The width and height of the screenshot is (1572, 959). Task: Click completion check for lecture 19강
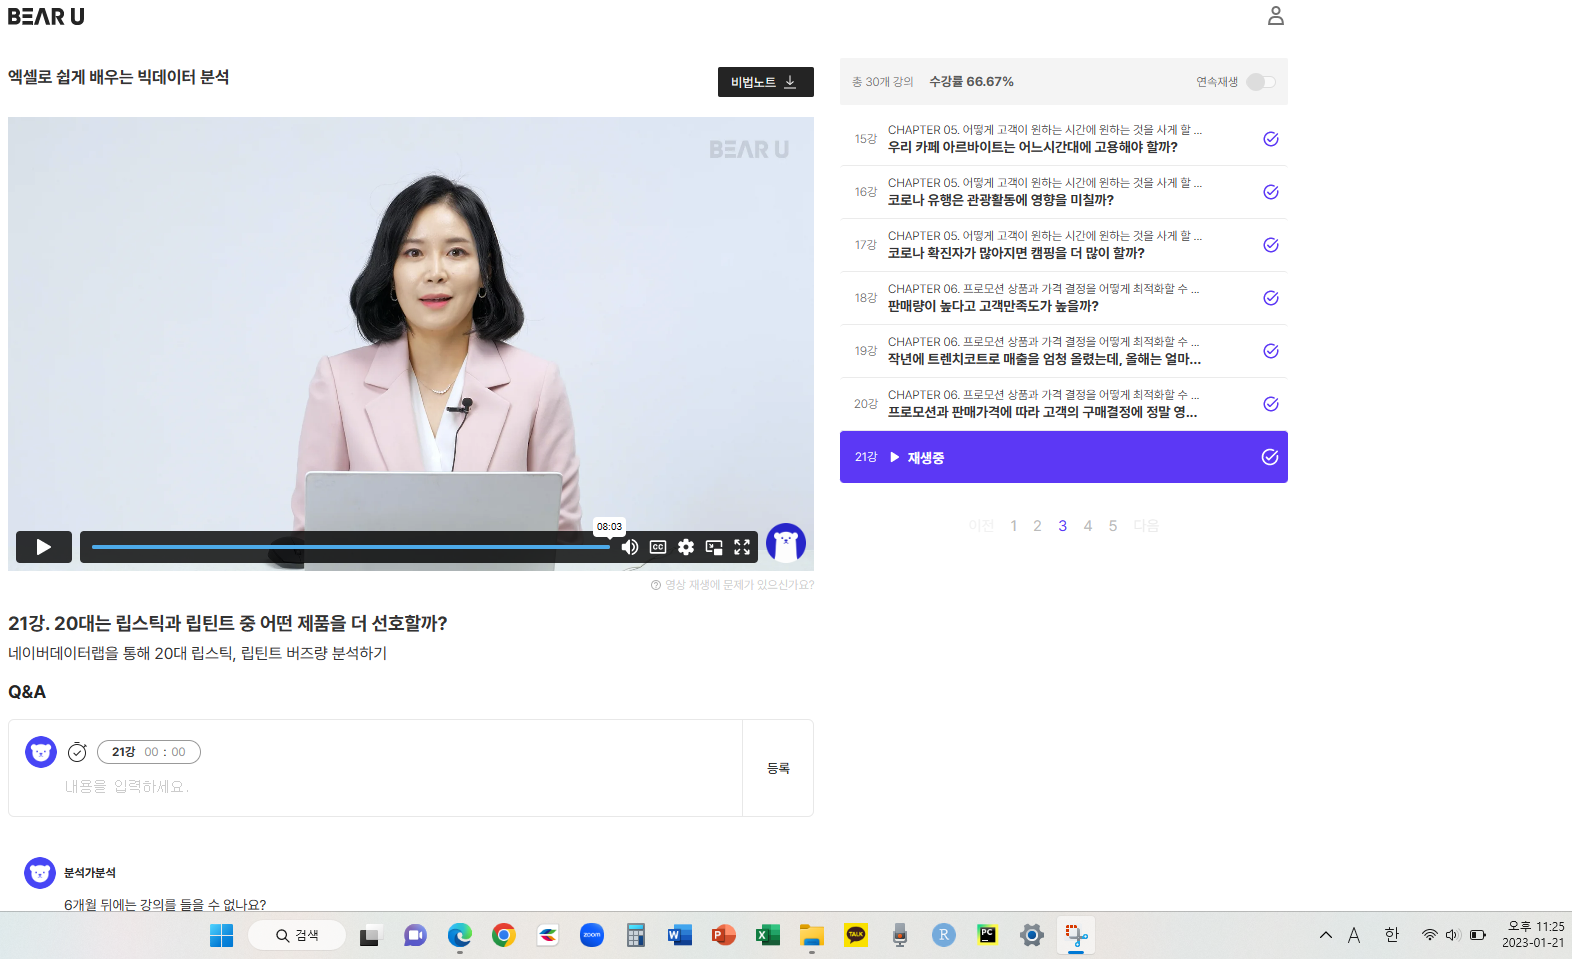[x=1270, y=351]
